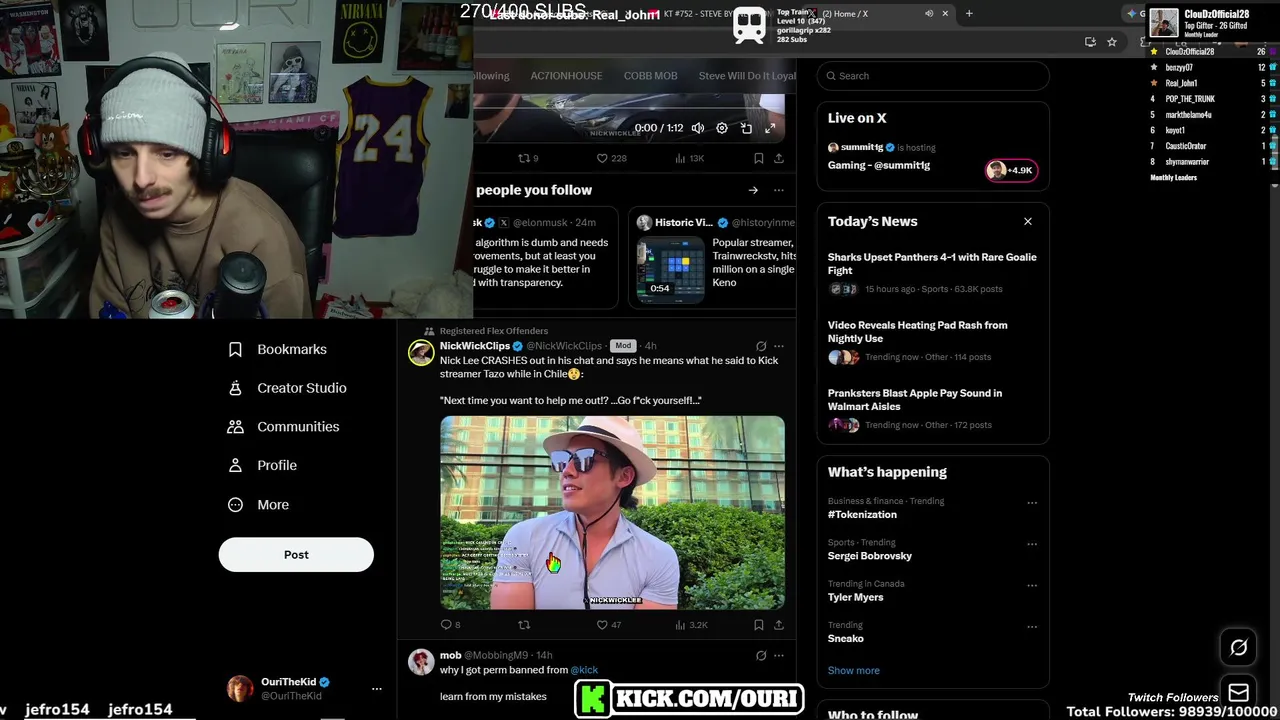
Task: Open the Sergei Bobrovsky trend
Action: 870,556
